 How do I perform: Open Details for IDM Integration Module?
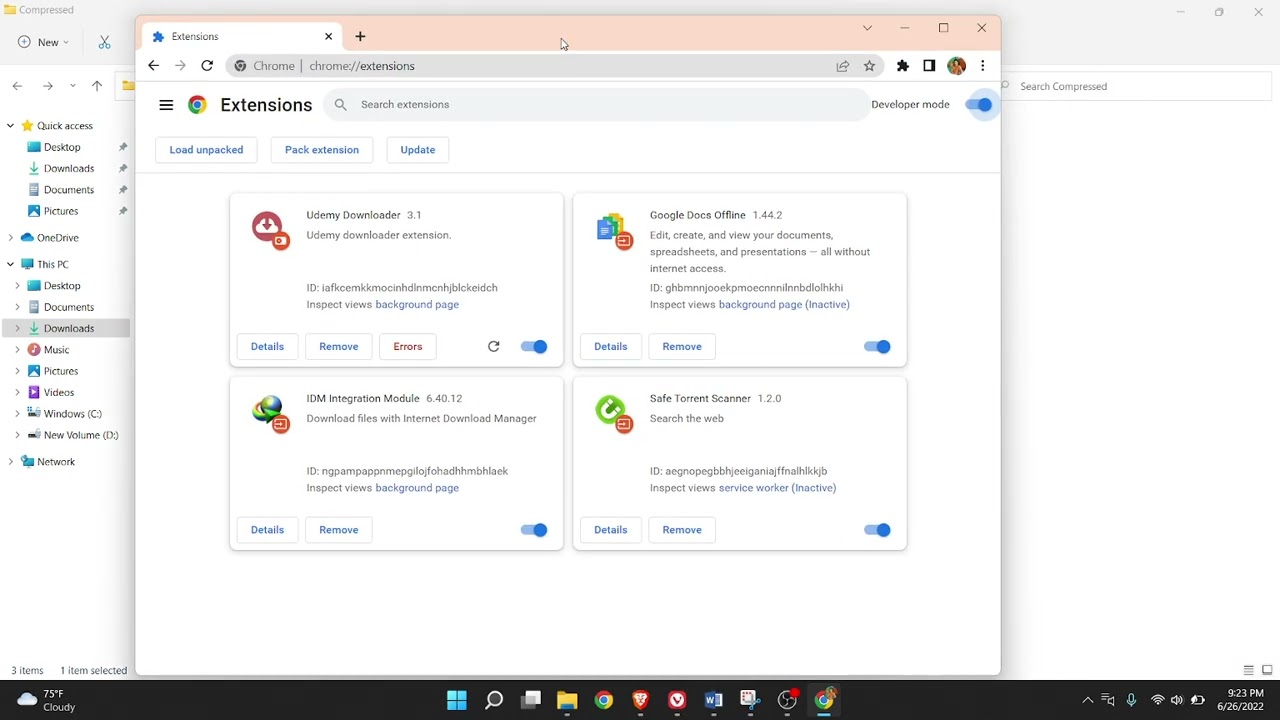pyautogui.click(x=267, y=530)
